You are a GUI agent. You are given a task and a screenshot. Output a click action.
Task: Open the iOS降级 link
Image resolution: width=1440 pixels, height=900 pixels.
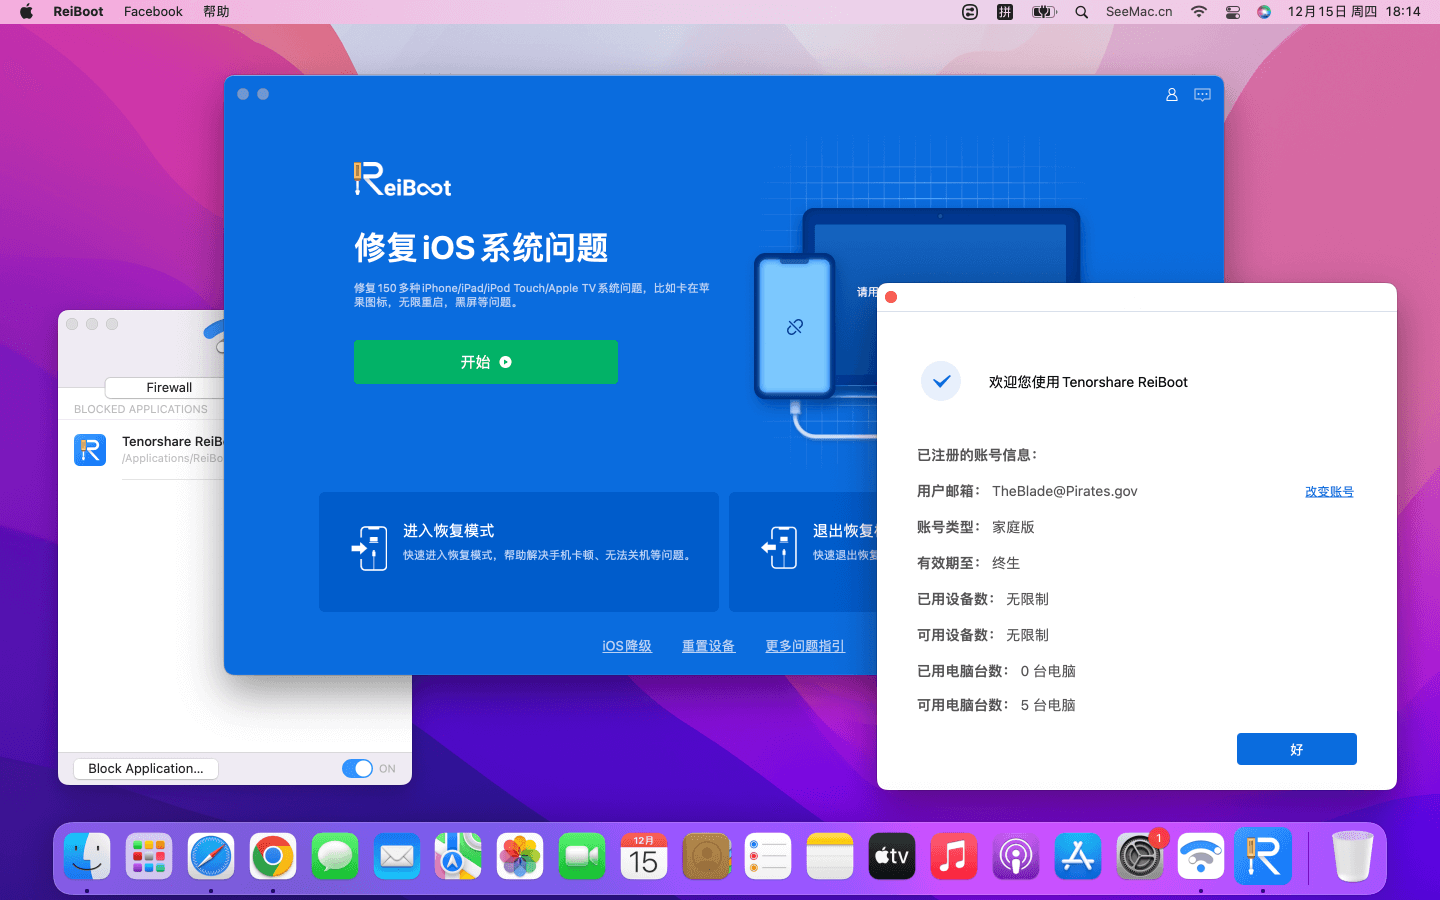pos(627,646)
